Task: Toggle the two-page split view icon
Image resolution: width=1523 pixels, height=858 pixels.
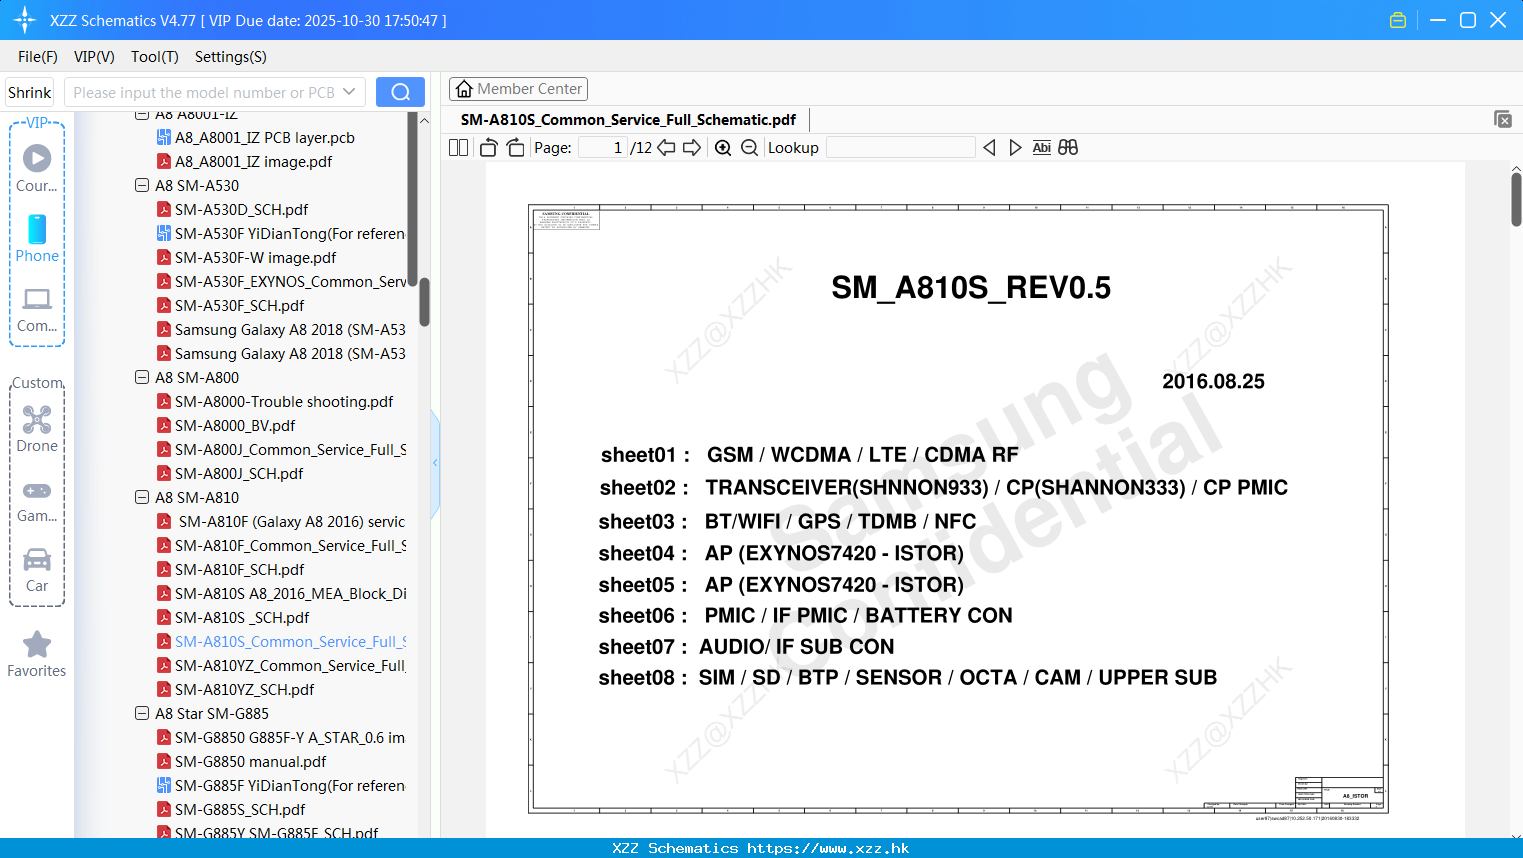Action: pos(458,148)
